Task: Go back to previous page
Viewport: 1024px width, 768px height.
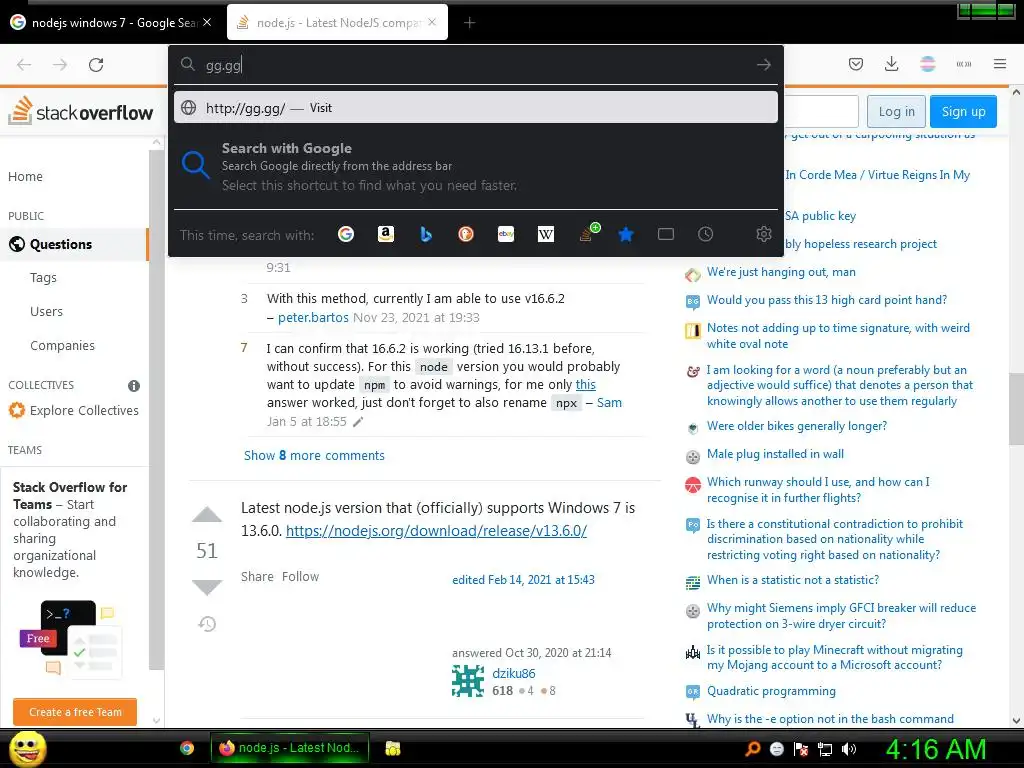Action: (24, 65)
